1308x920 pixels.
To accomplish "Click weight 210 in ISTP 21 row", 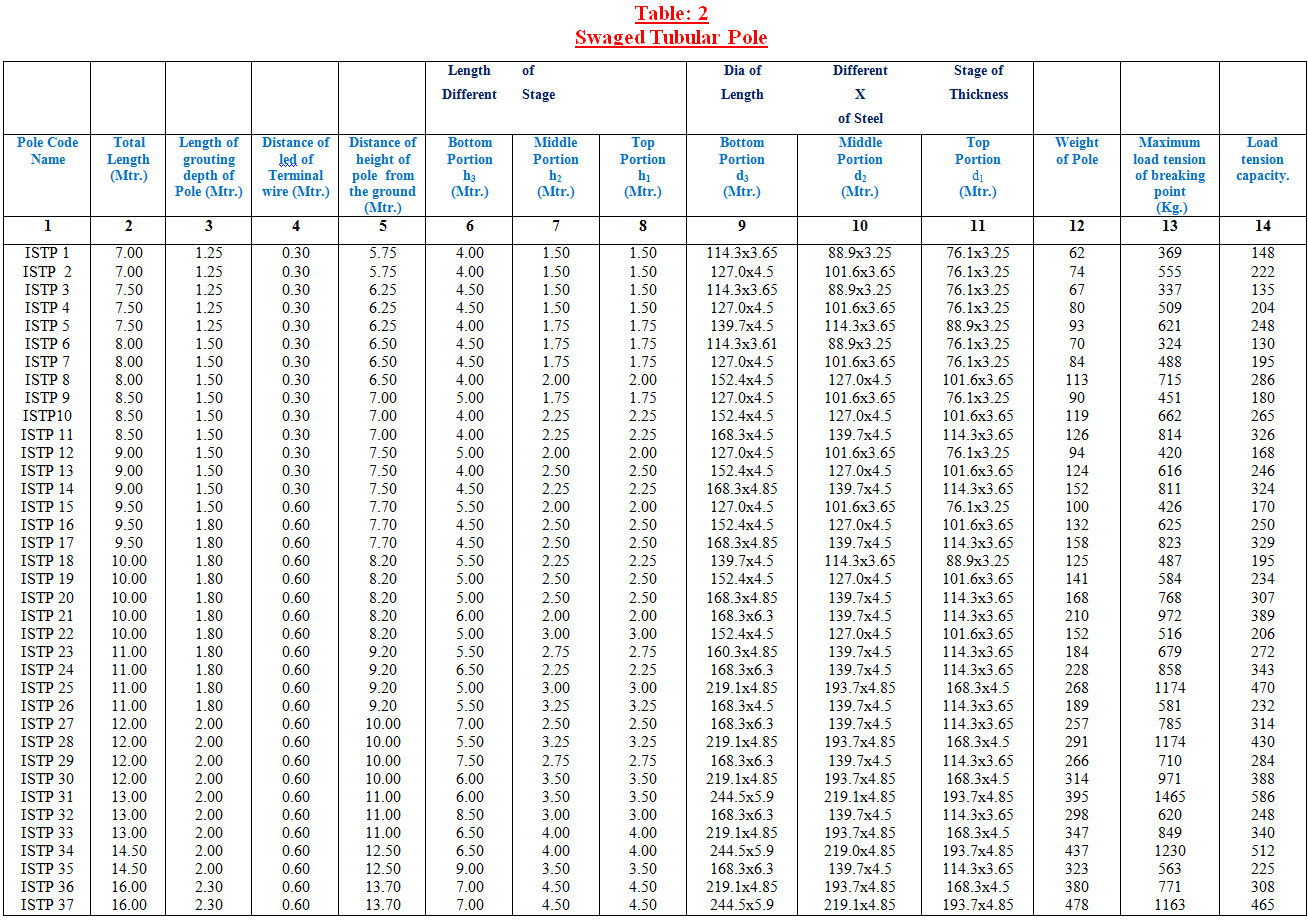I will coord(1077,616).
